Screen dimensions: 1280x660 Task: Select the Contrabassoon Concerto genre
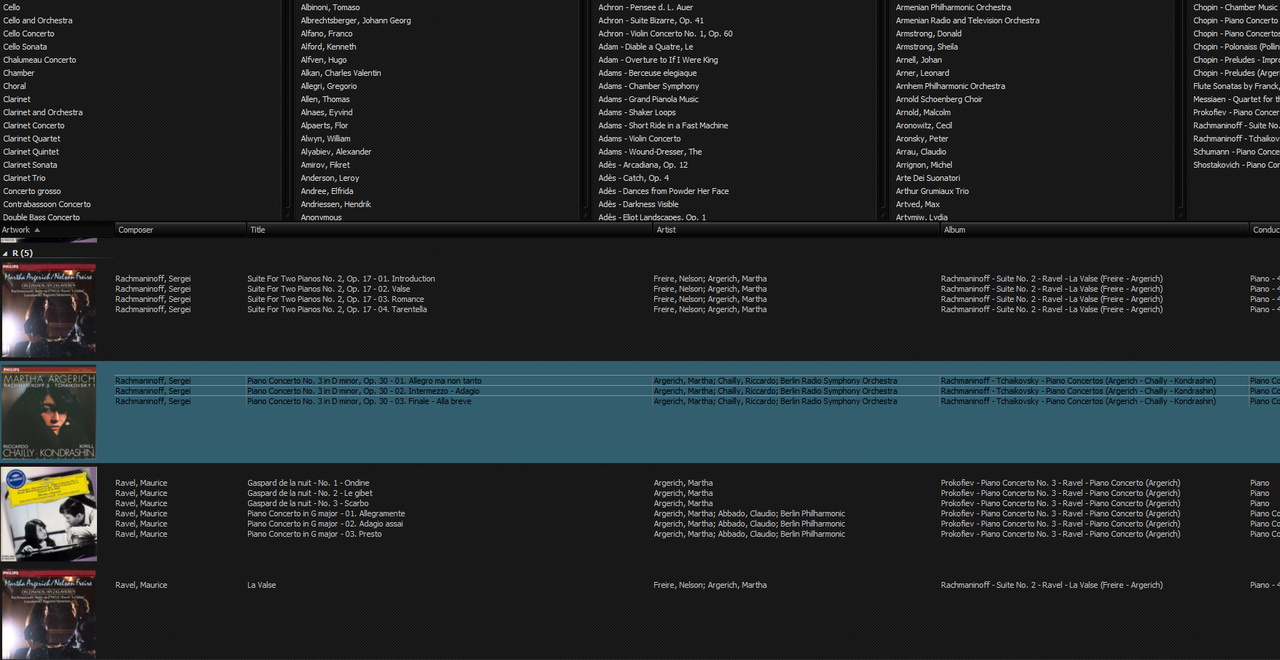click(47, 204)
